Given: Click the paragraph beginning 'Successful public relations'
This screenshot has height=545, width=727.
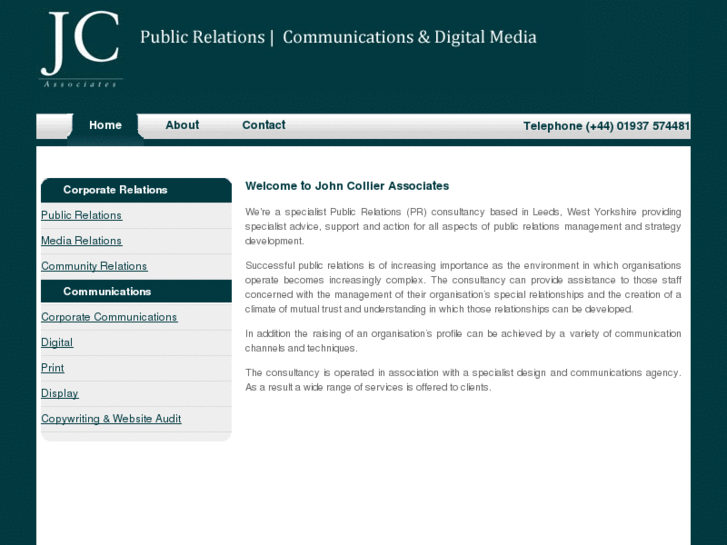Looking at the screenshot, I should pyautogui.click(x=462, y=287).
